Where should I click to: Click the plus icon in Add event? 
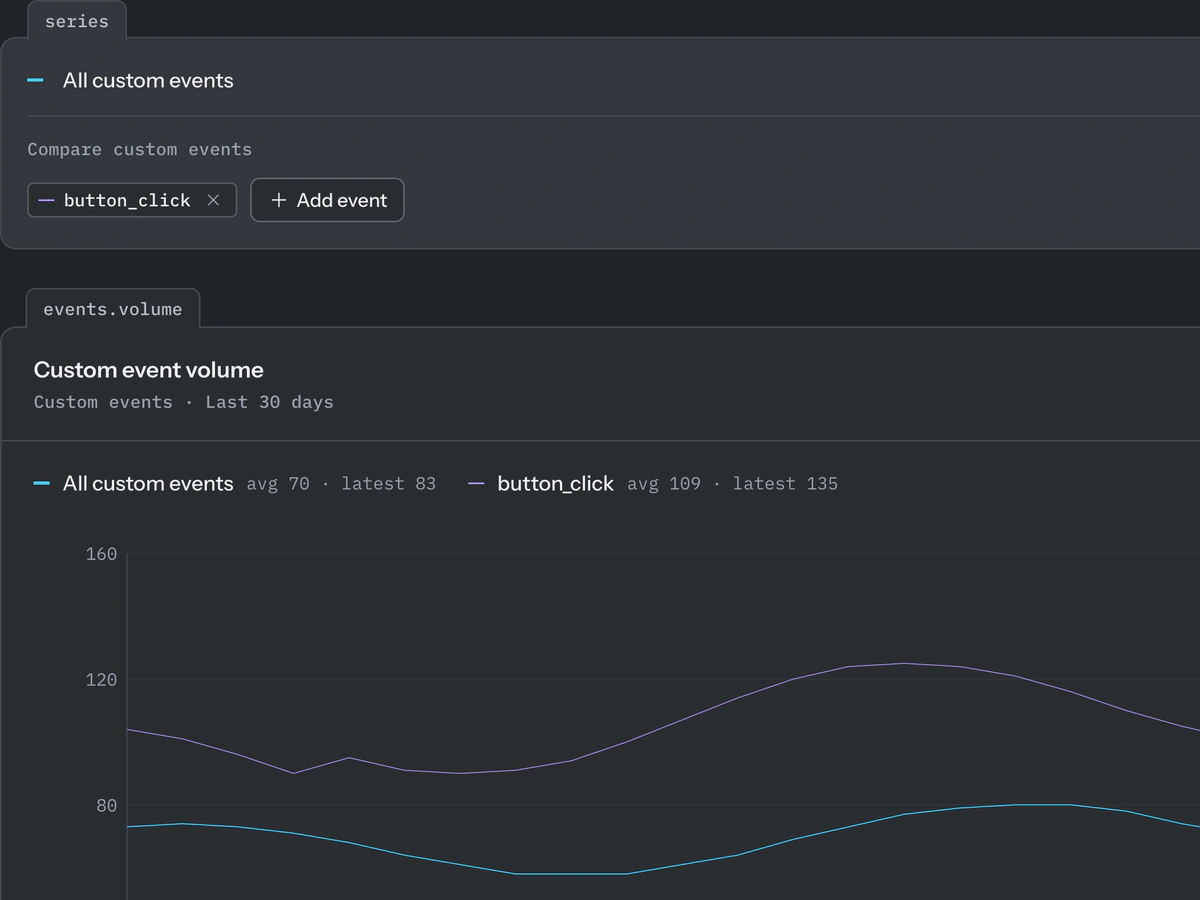pos(279,200)
